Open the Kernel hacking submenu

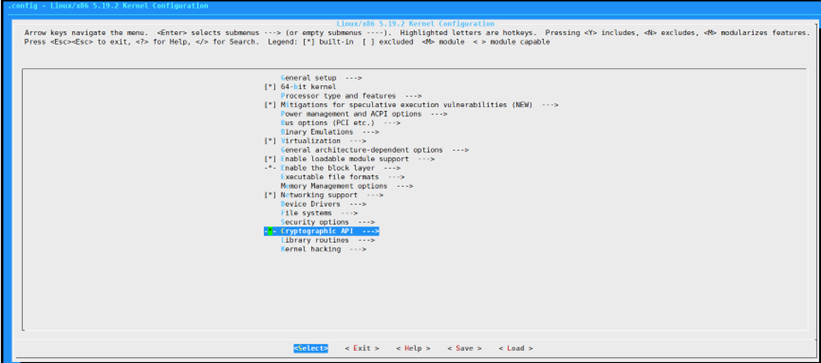tap(323, 249)
